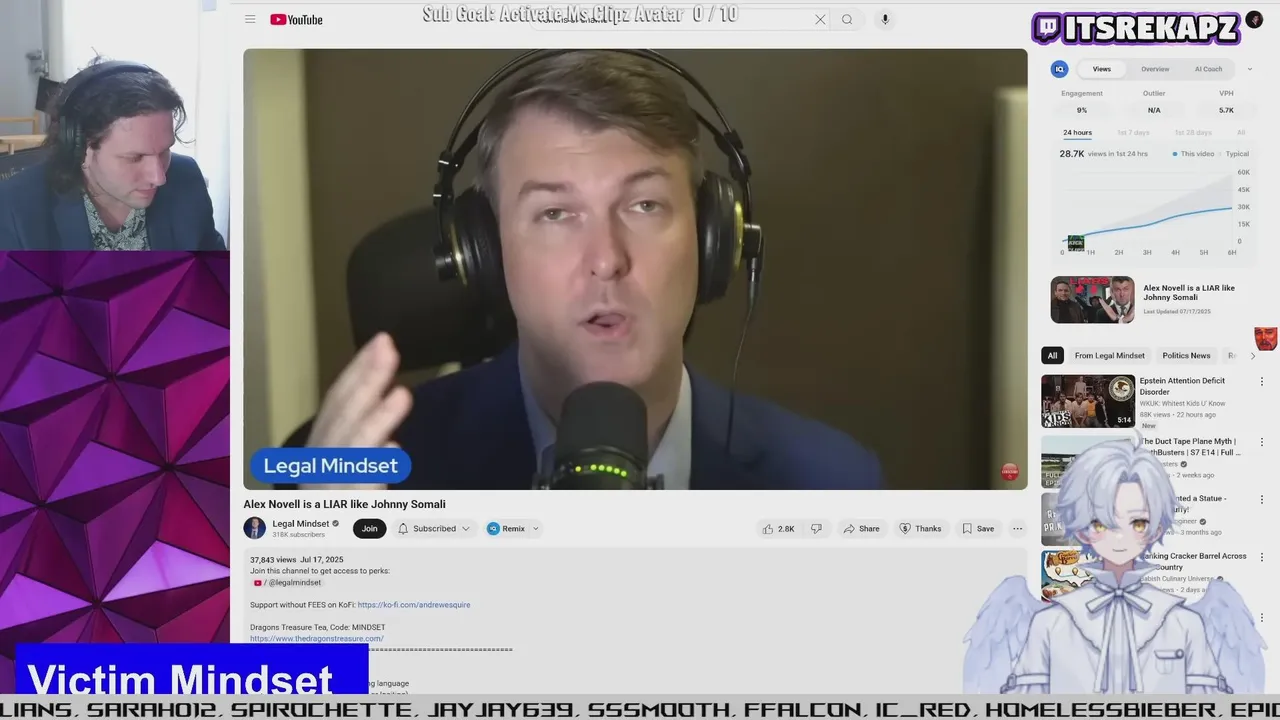This screenshot has height=720, width=1280.
Task: Open the Legal Mindset channel avatar
Action: pyautogui.click(x=254, y=528)
